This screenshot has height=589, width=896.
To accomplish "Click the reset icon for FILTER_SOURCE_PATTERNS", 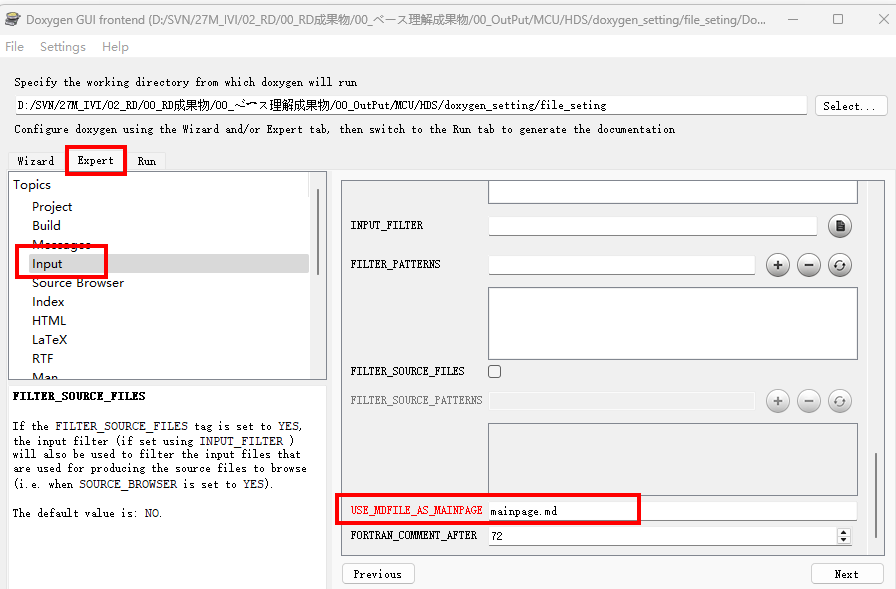I will pyautogui.click(x=839, y=400).
